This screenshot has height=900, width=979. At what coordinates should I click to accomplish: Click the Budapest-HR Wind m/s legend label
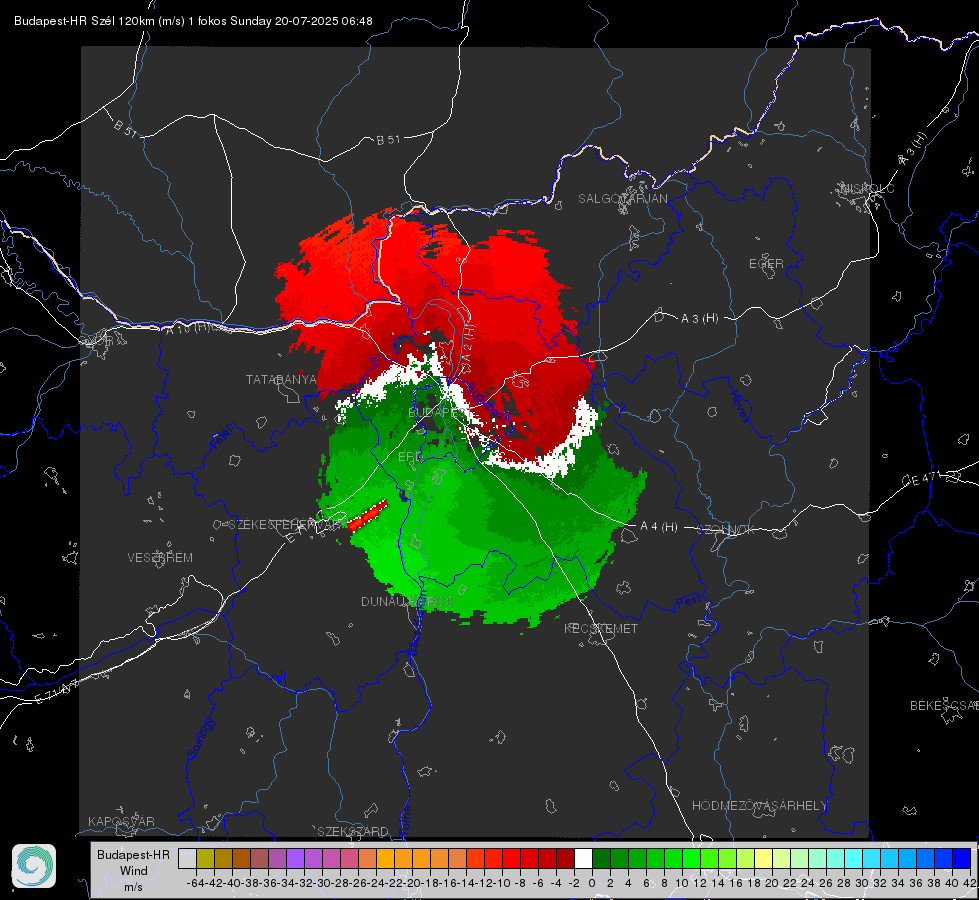click(x=134, y=871)
